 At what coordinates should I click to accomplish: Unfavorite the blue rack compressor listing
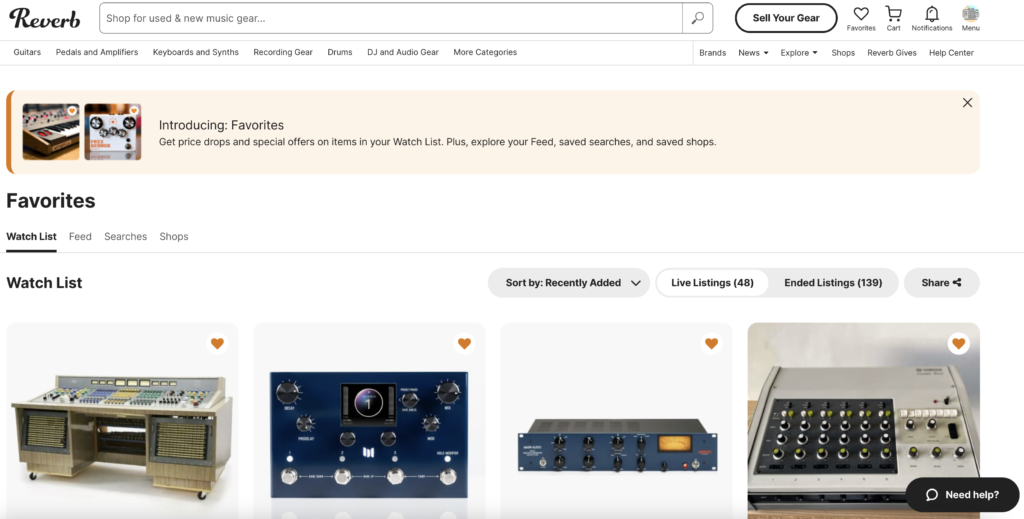pos(711,344)
